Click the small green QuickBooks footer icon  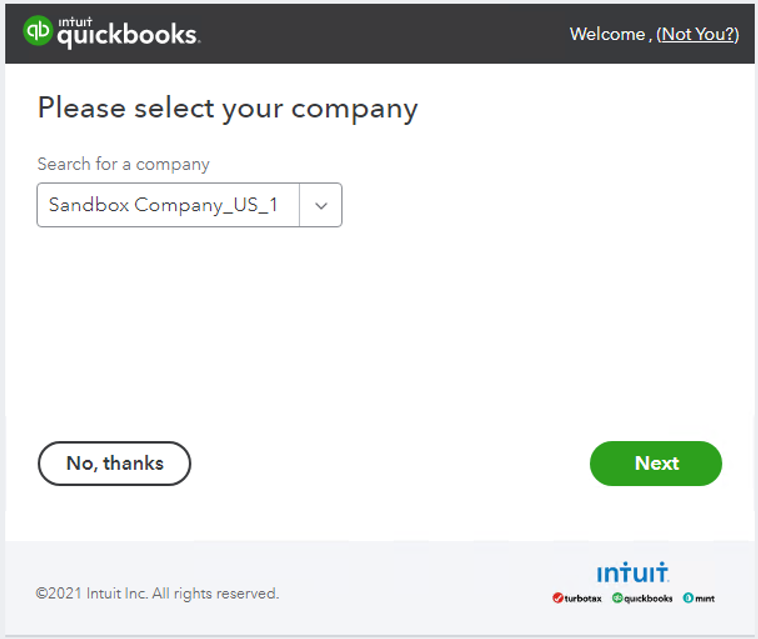[x=617, y=598]
